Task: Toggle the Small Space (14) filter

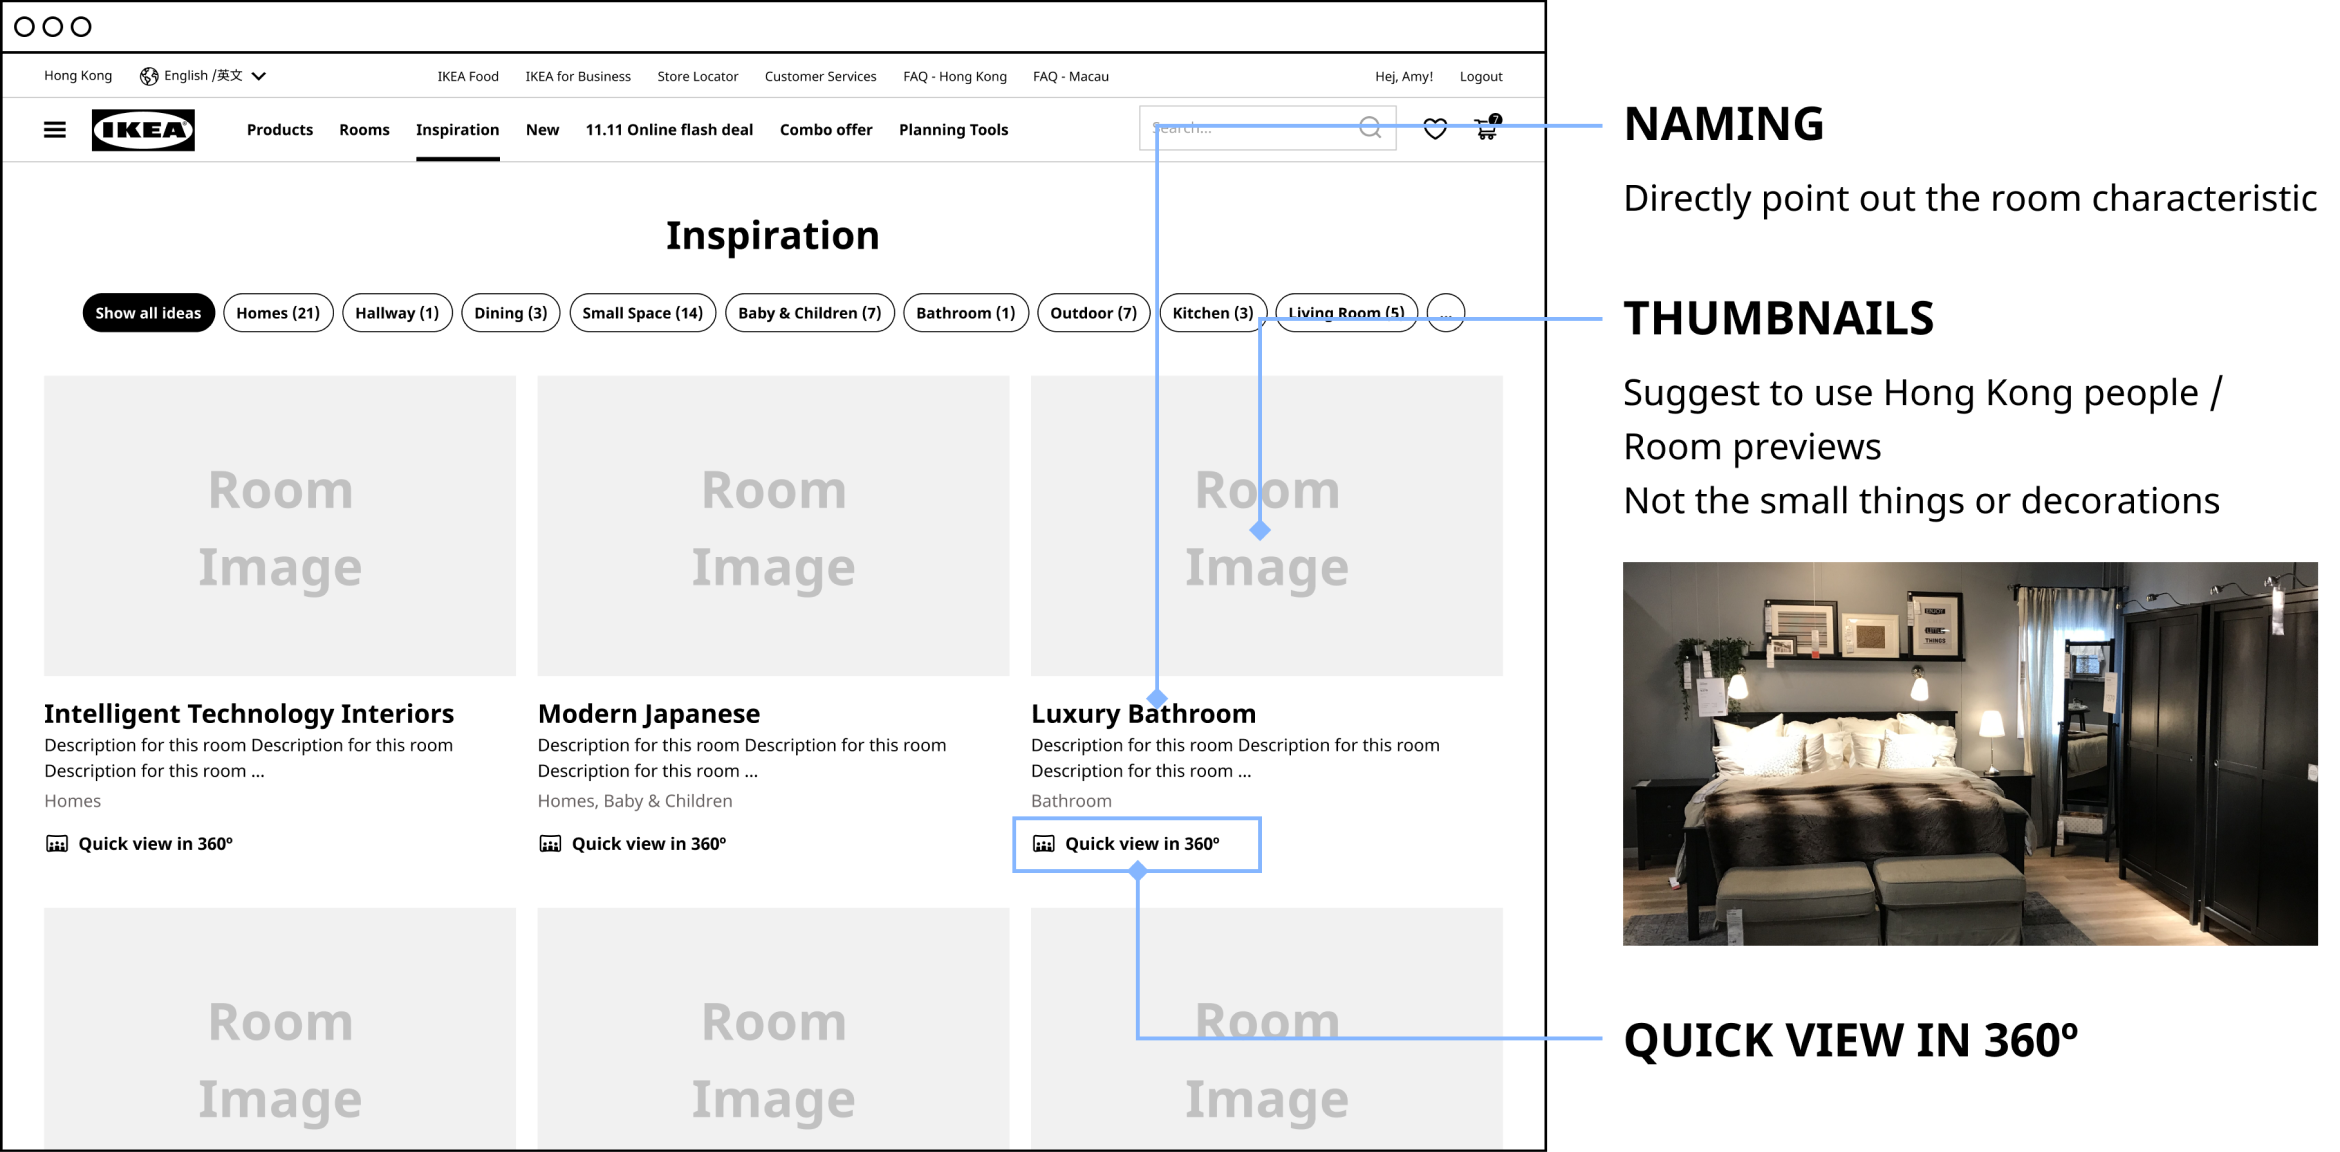Action: point(642,313)
